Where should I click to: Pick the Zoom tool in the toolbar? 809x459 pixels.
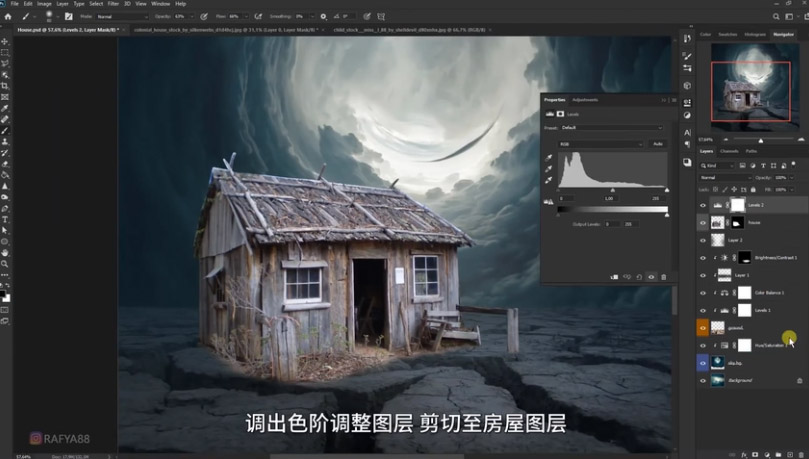tap(5, 264)
